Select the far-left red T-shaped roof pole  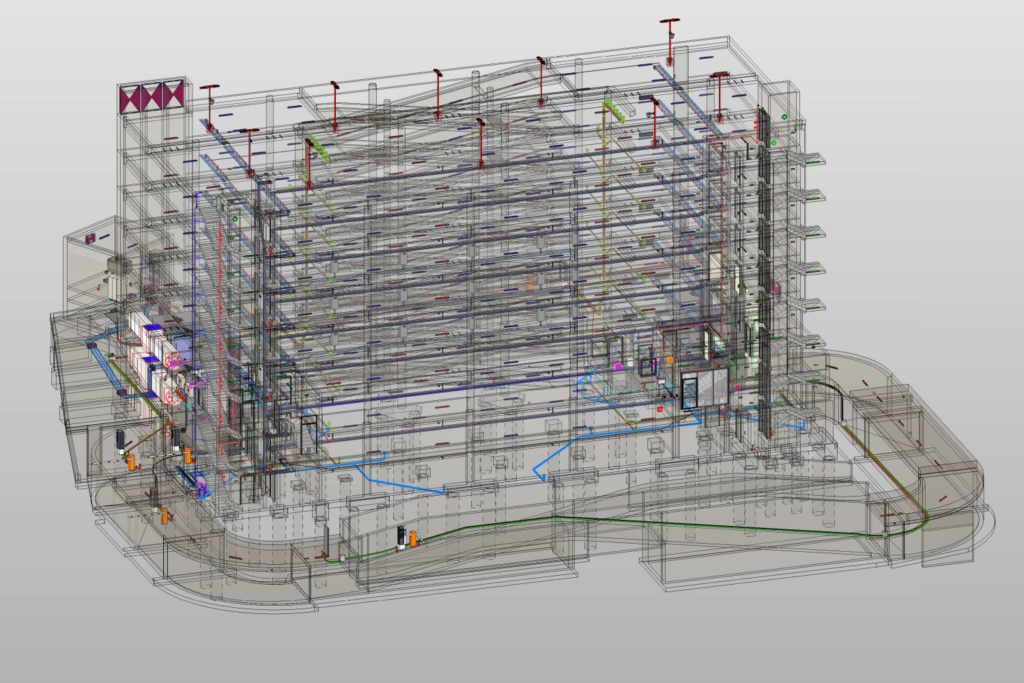209,93
